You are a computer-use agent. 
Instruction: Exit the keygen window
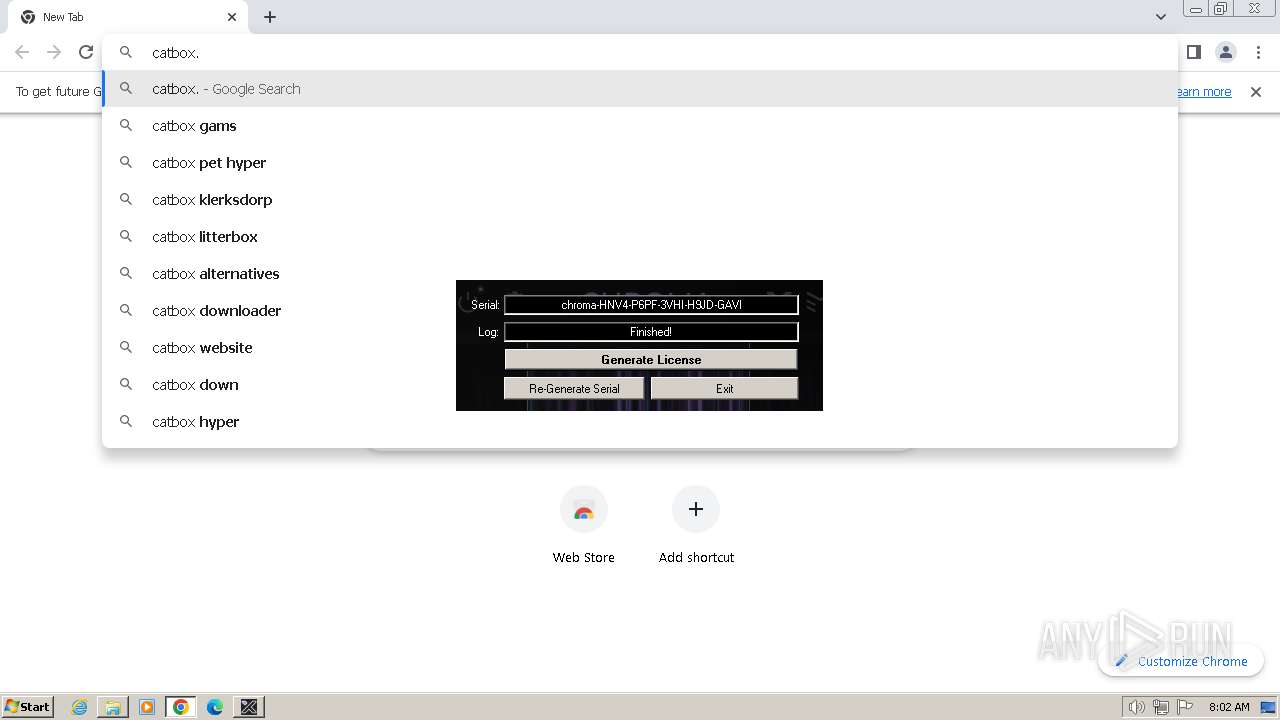pos(724,388)
